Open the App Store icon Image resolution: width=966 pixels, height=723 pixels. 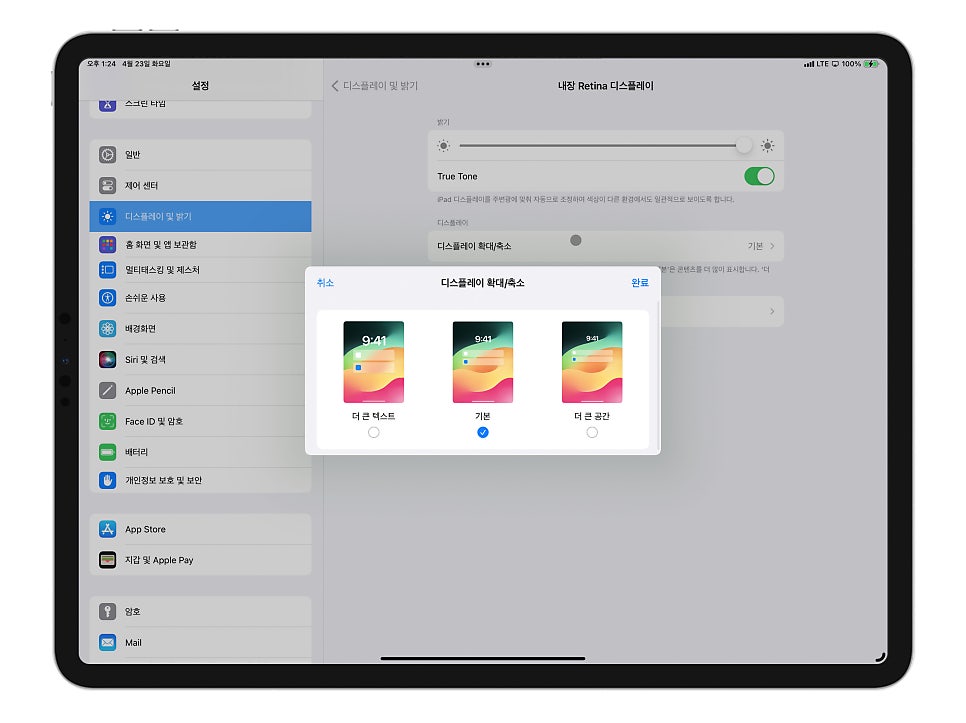click(x=107, y=529)
